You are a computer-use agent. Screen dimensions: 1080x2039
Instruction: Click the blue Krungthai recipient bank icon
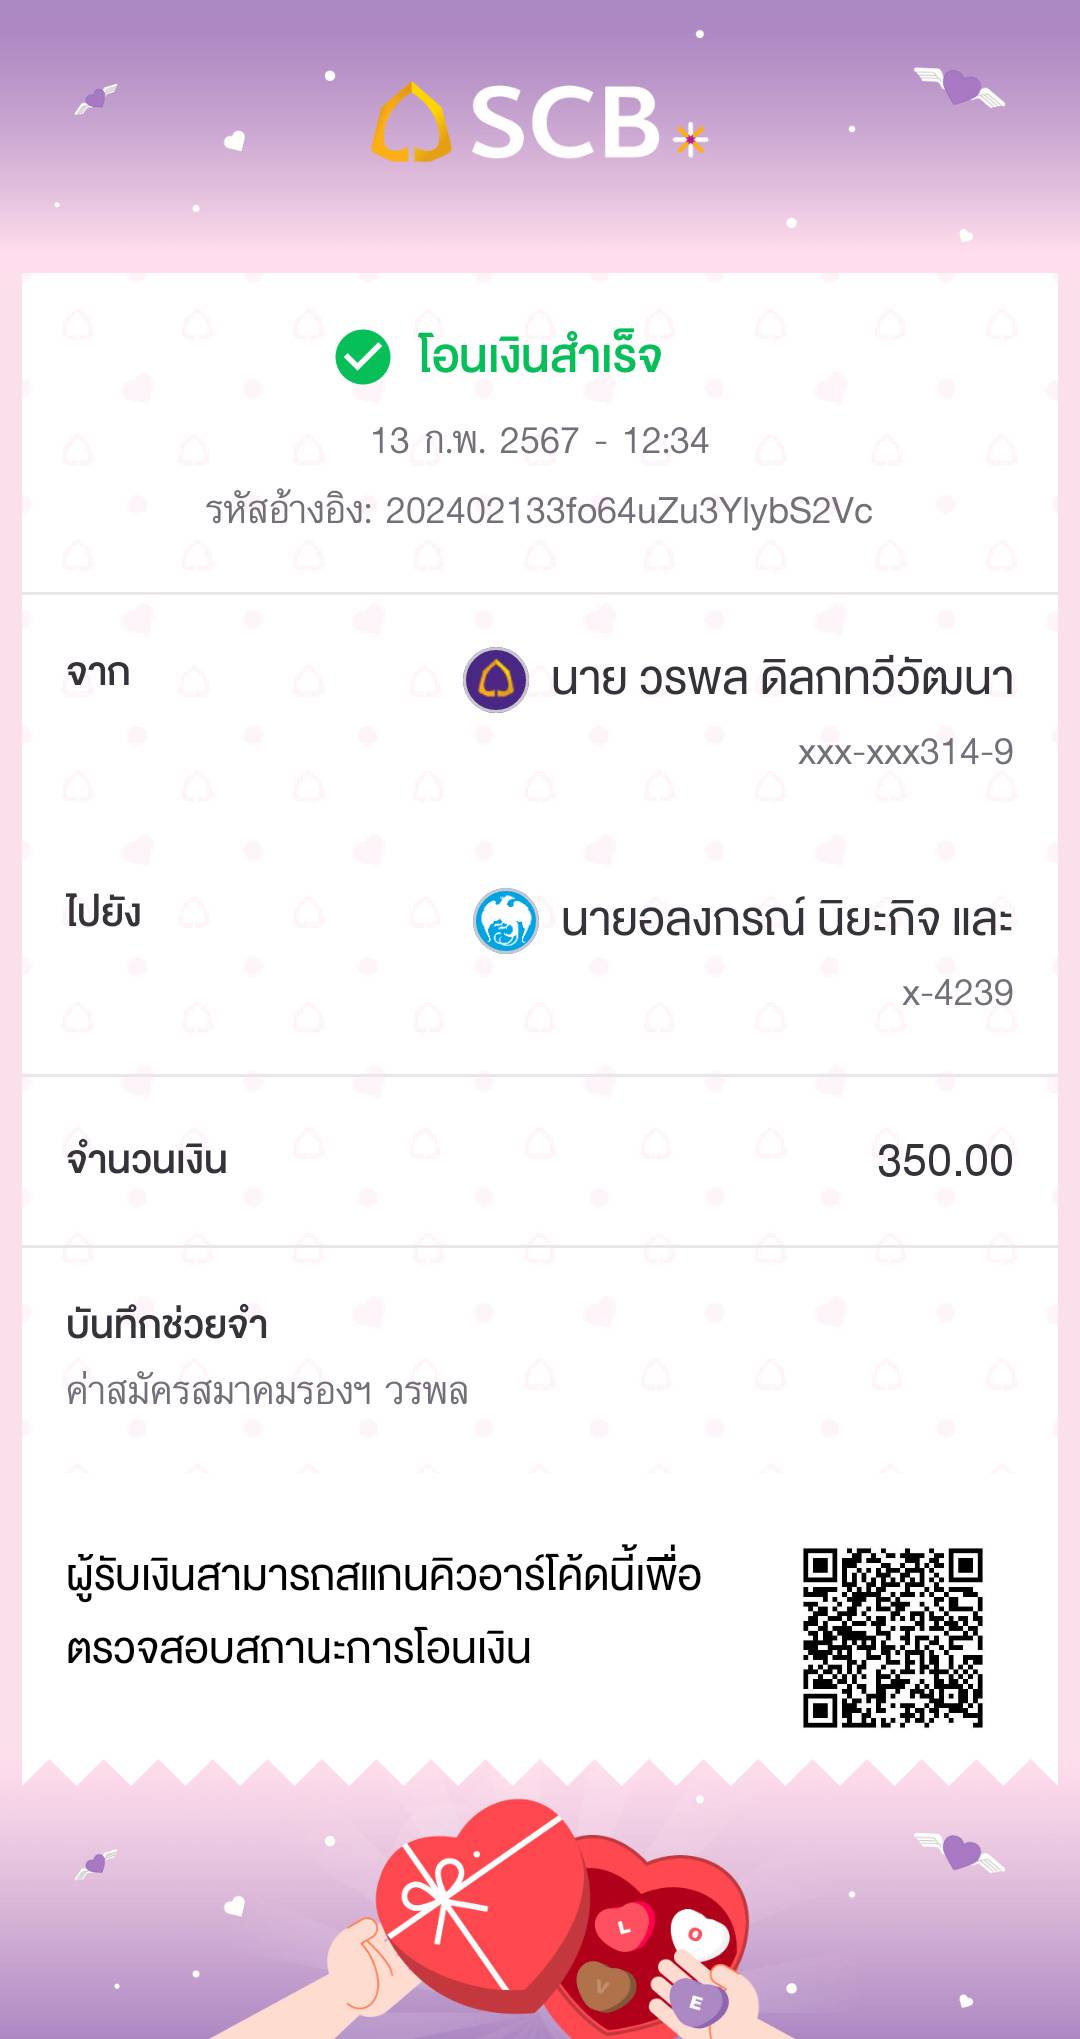[x=505, y=921]
